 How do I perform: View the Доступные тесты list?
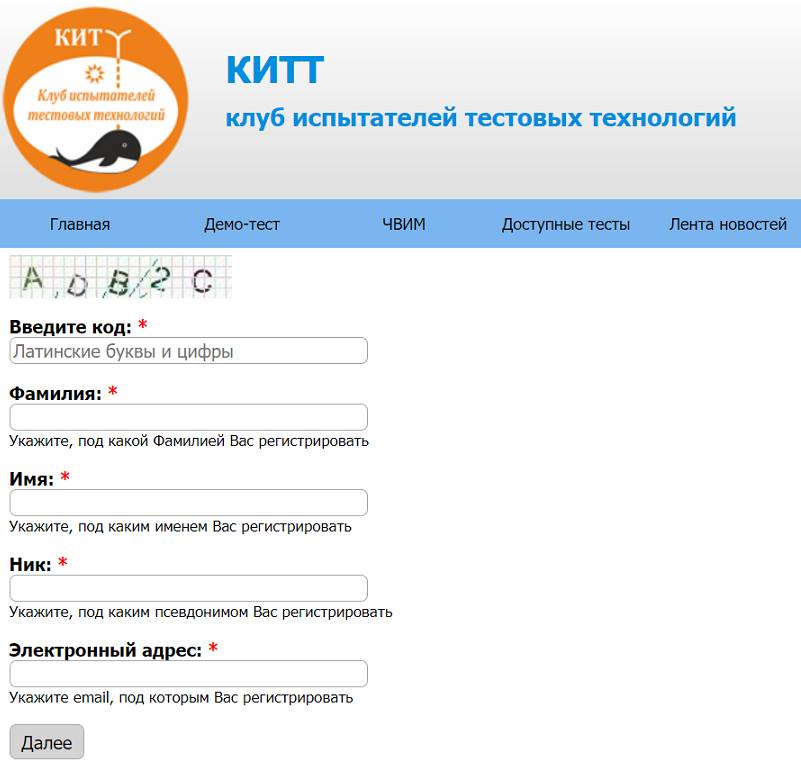tap(567, 224)
